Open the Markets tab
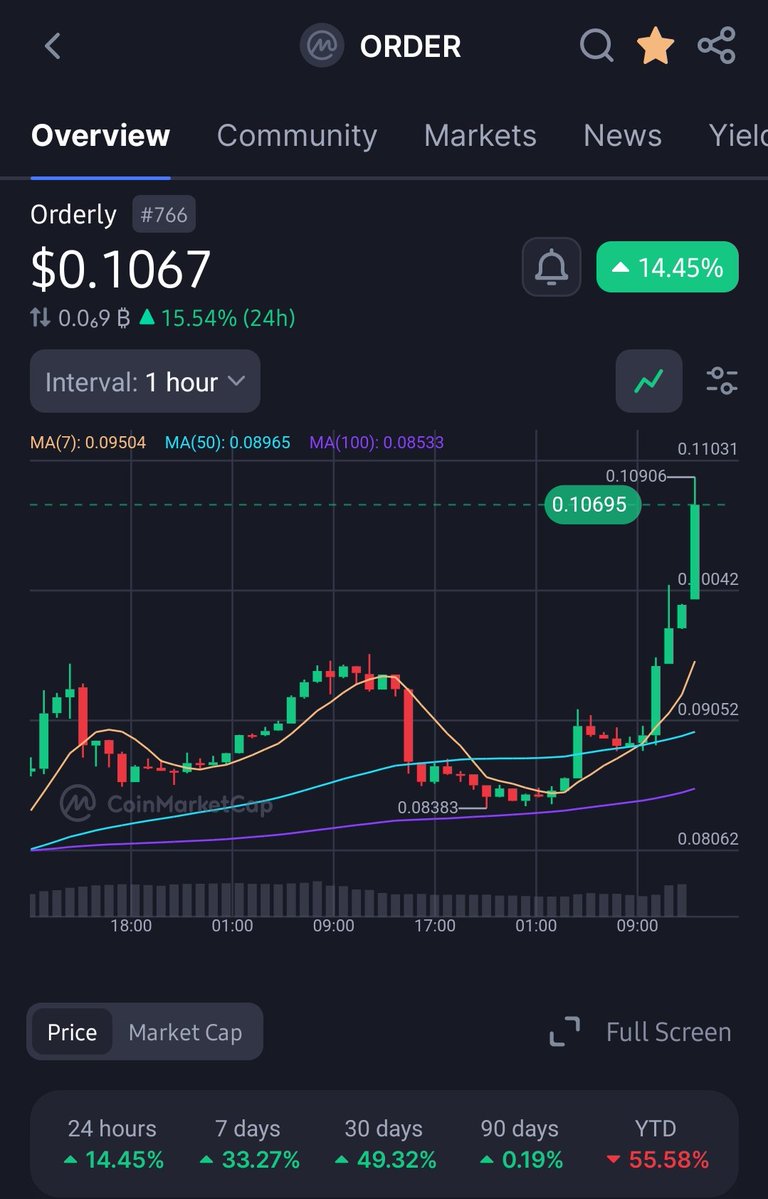This screenshot has height=1199, width=768. coord(480,135)
